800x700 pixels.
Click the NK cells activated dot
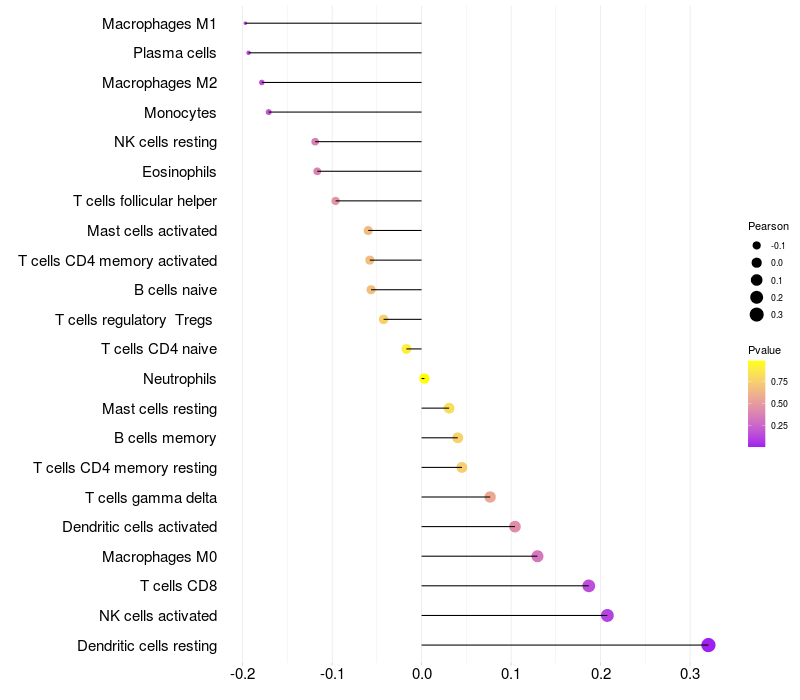pyautogui.click(x=607, y=615)
